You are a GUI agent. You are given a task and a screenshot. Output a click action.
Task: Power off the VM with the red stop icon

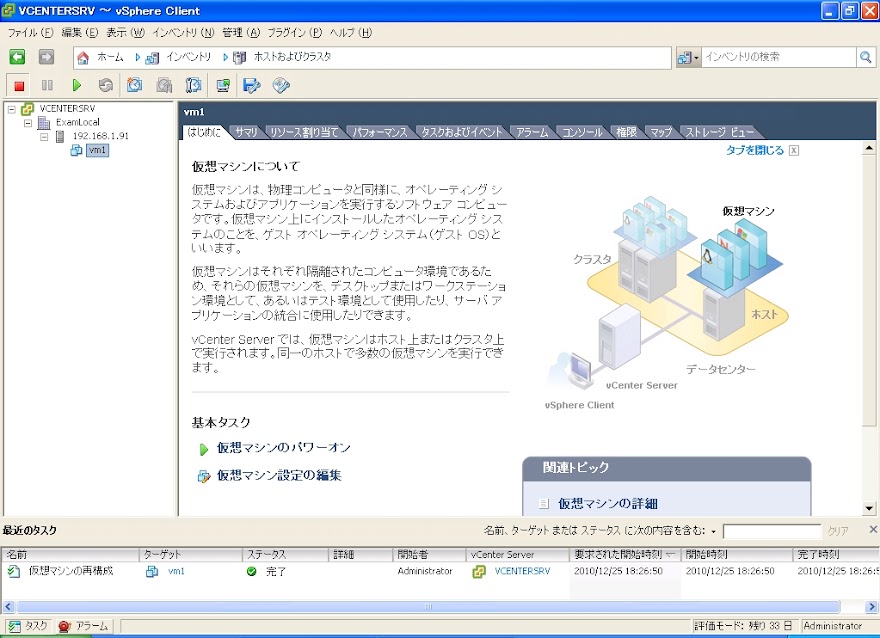(x=19, y=85)
